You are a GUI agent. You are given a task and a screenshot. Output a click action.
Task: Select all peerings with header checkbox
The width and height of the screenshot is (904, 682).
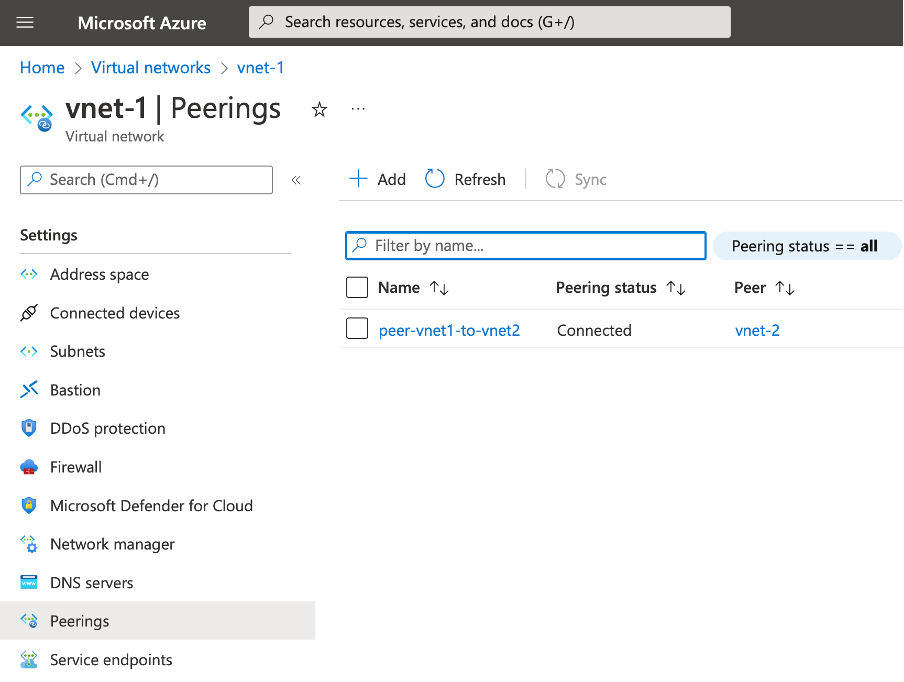[x=357, y=287]
